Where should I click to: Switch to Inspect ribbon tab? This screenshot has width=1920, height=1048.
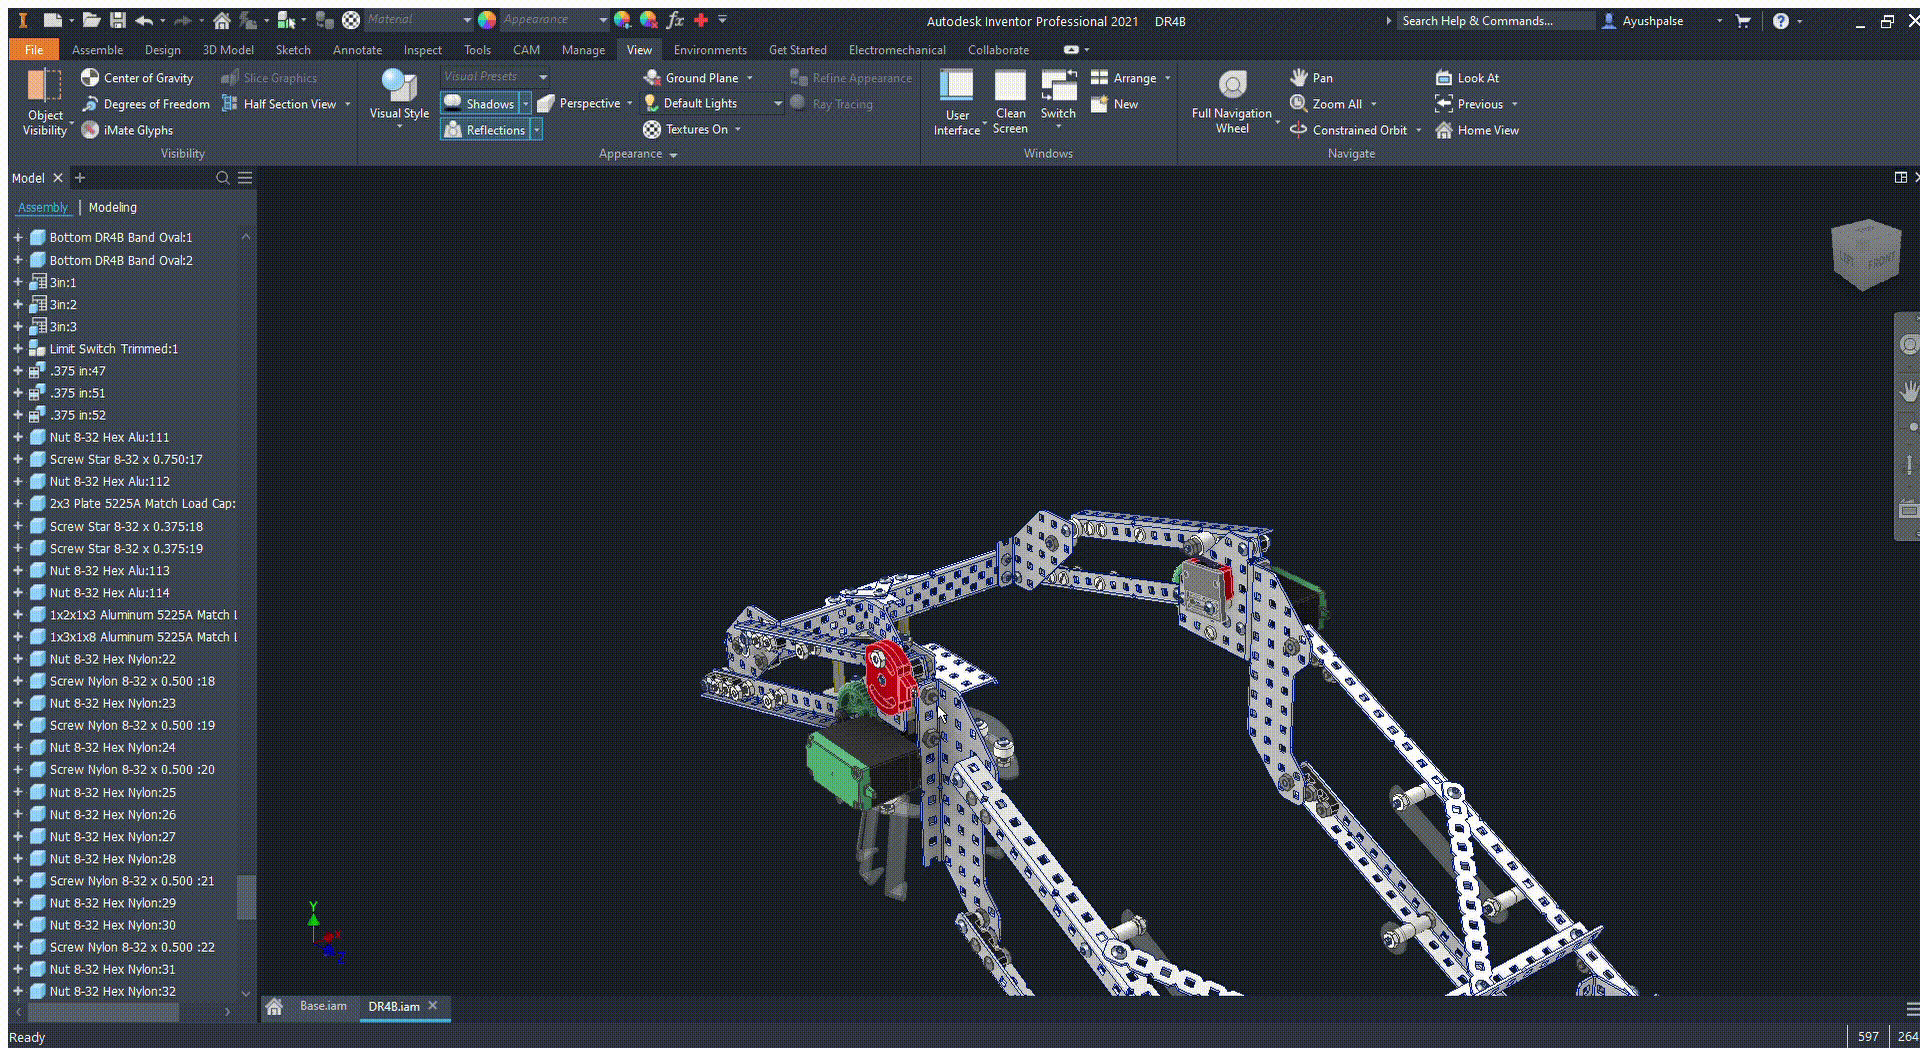[422, 50]
